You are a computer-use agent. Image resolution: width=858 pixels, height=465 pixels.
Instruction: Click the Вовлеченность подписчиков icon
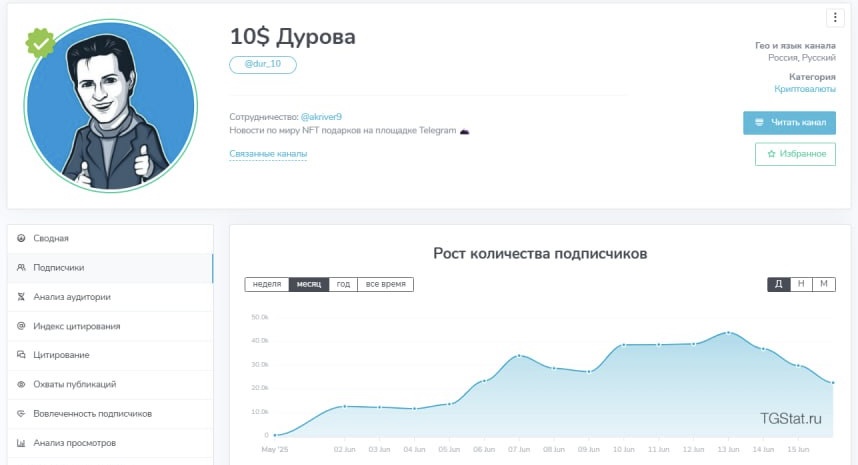[21, 414]
